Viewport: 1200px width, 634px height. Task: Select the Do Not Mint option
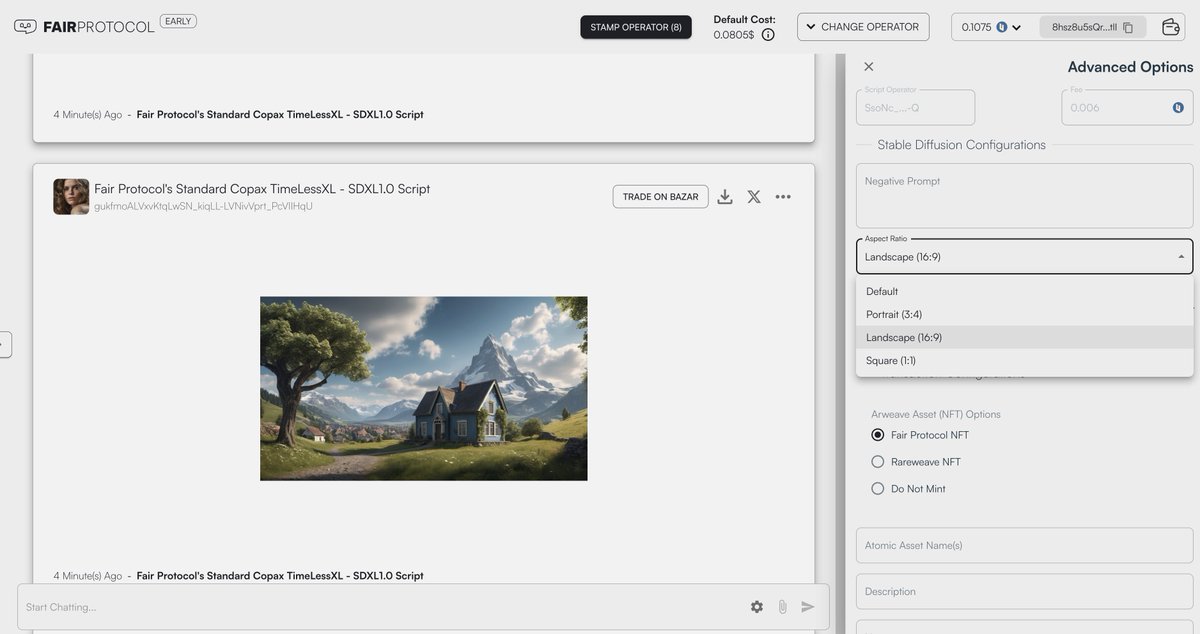pos(876,486)
